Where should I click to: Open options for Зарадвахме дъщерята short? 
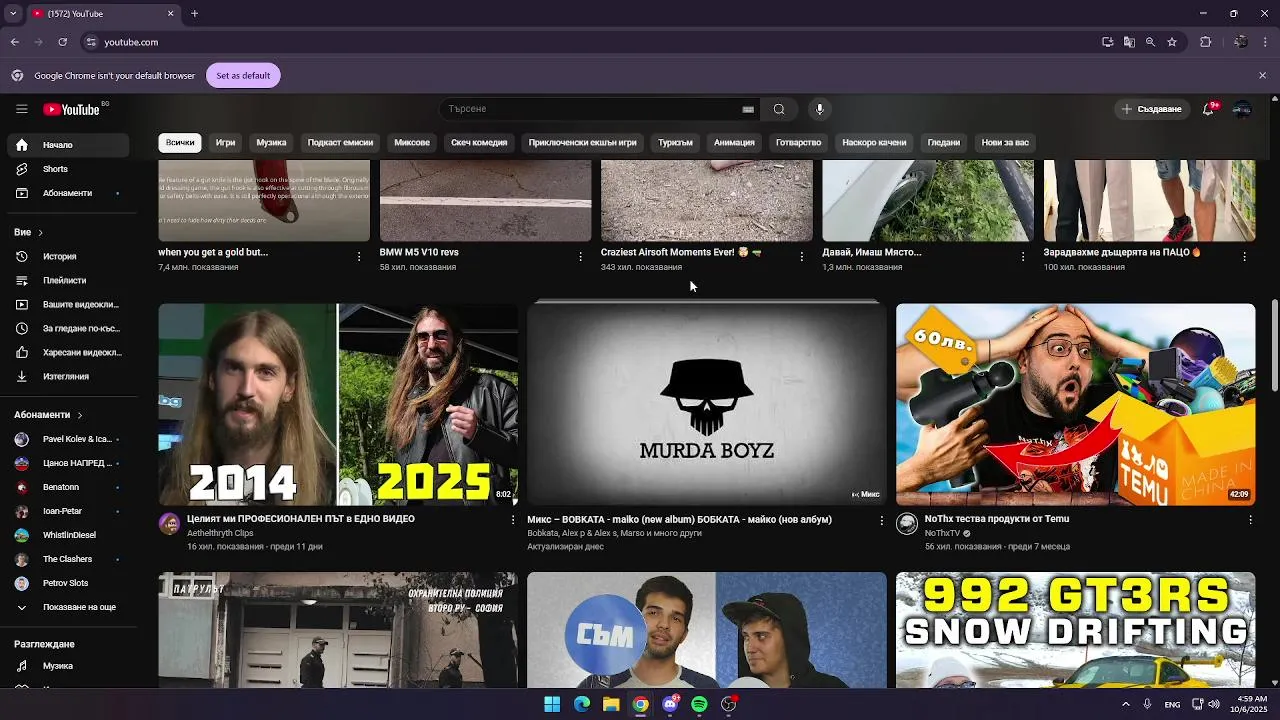(1244, 257)
